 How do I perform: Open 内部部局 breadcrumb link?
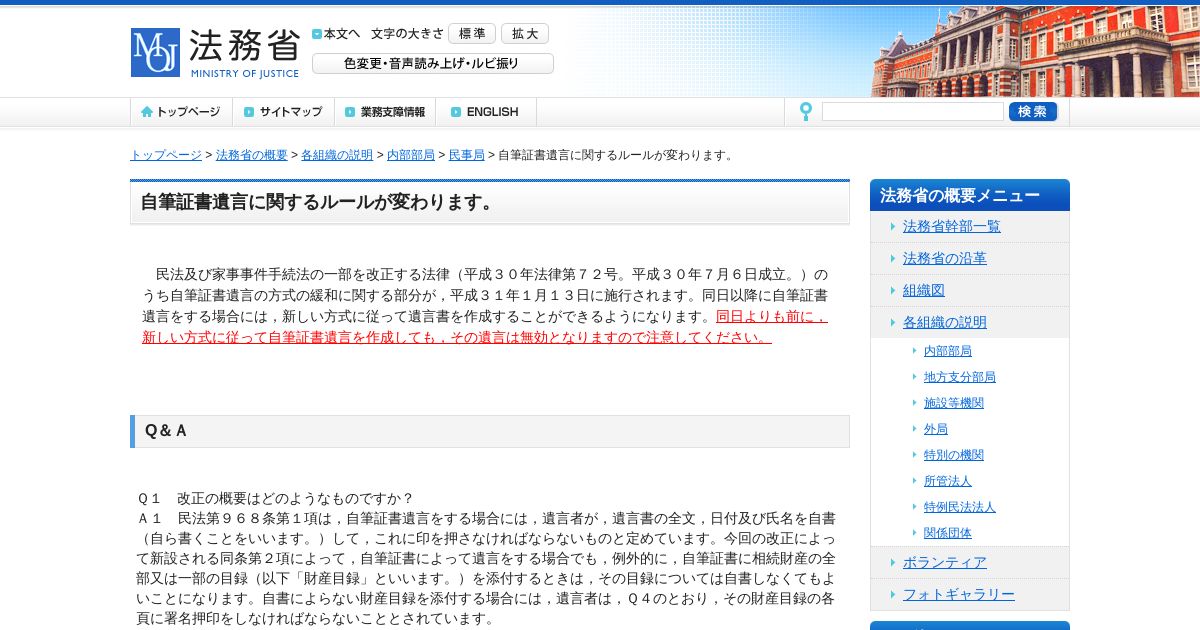pos(411,155)
